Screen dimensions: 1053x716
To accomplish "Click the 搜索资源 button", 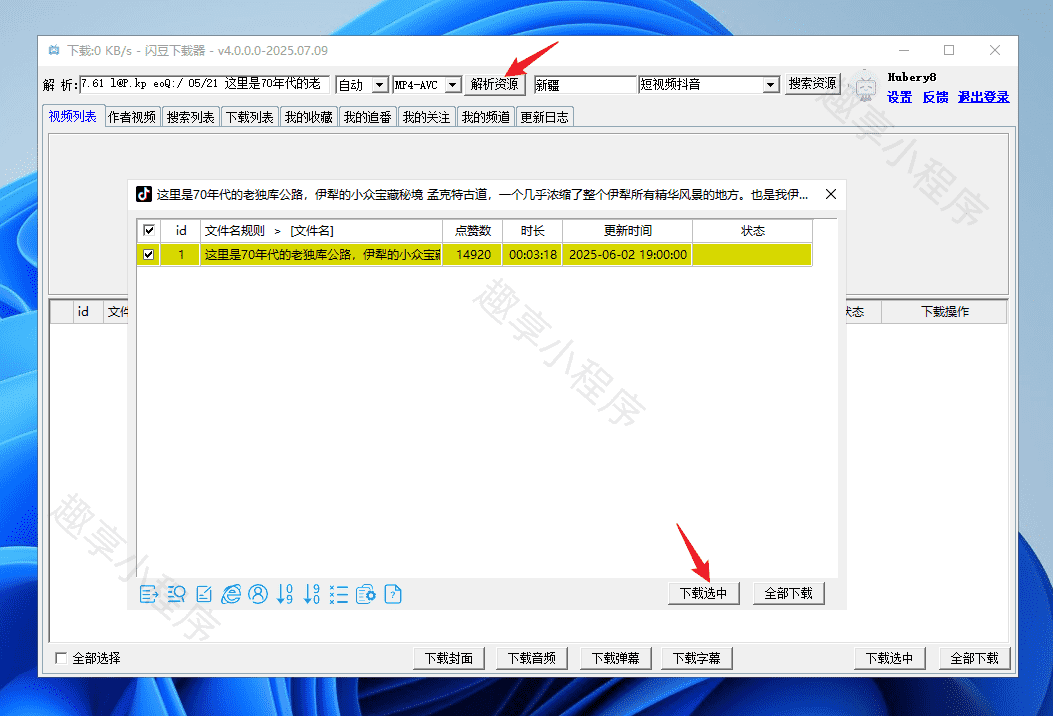I will [x=813, y=83].
